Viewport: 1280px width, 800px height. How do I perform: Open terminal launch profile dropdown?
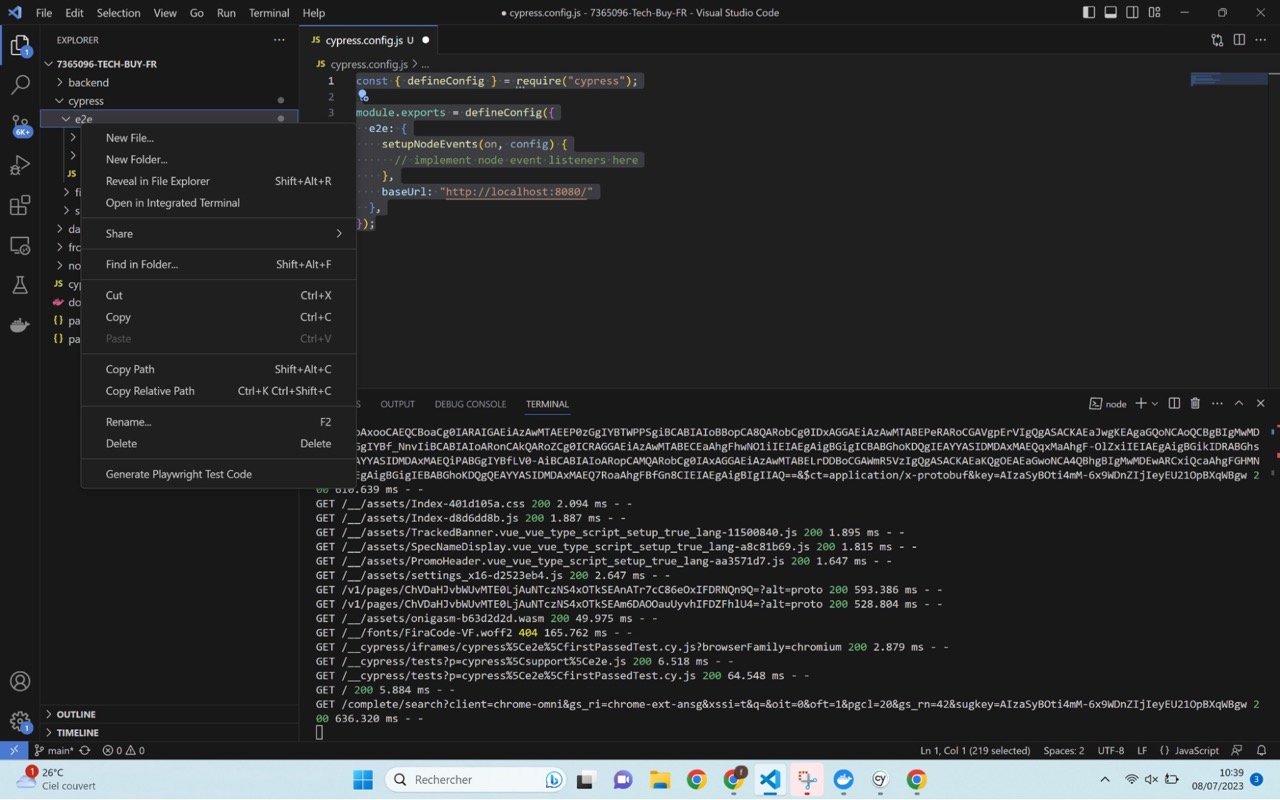tap(1155, 403)
